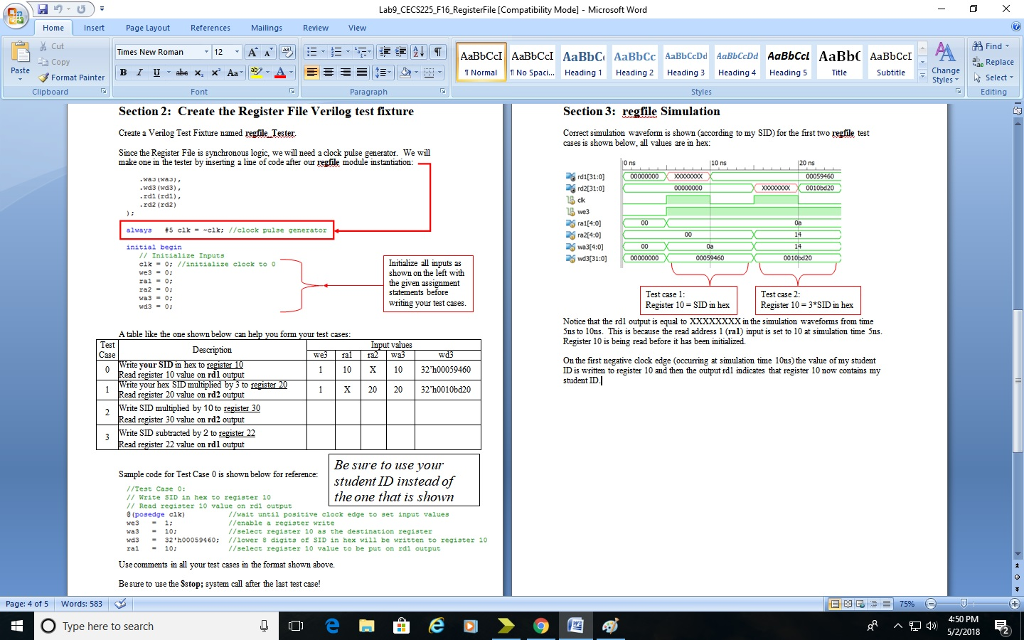
Task: Click the strikethrough icon
Action: point(180,72)
